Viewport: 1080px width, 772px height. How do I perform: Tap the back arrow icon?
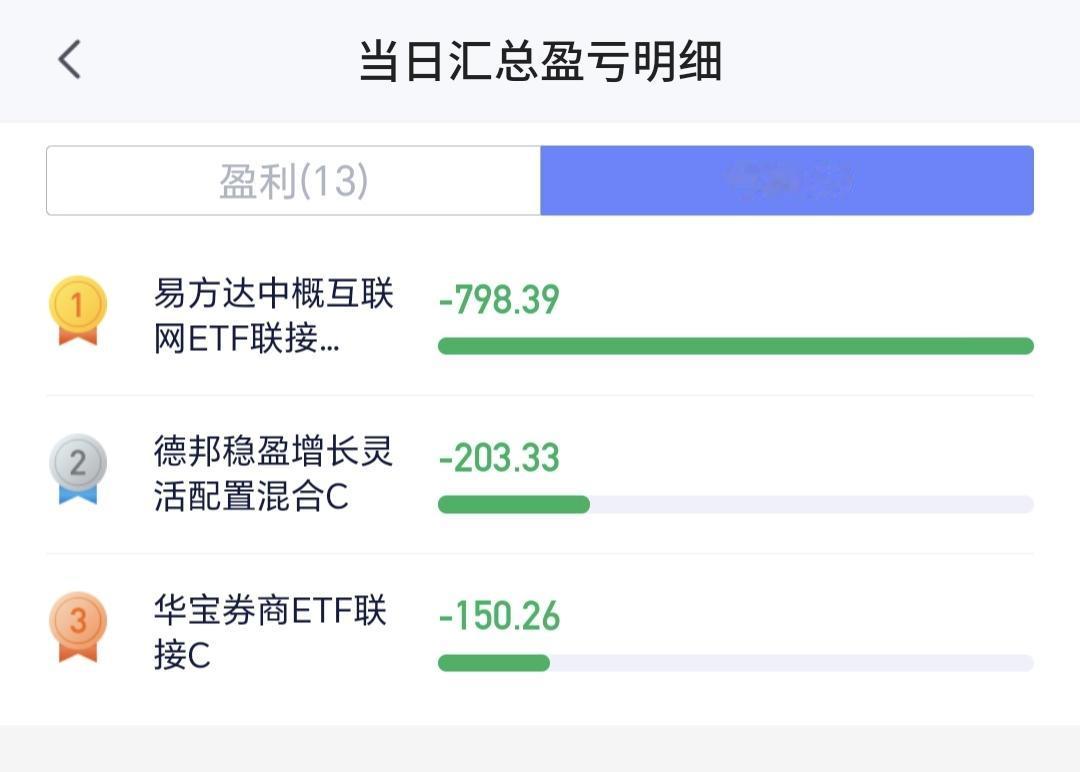[69, 59]
